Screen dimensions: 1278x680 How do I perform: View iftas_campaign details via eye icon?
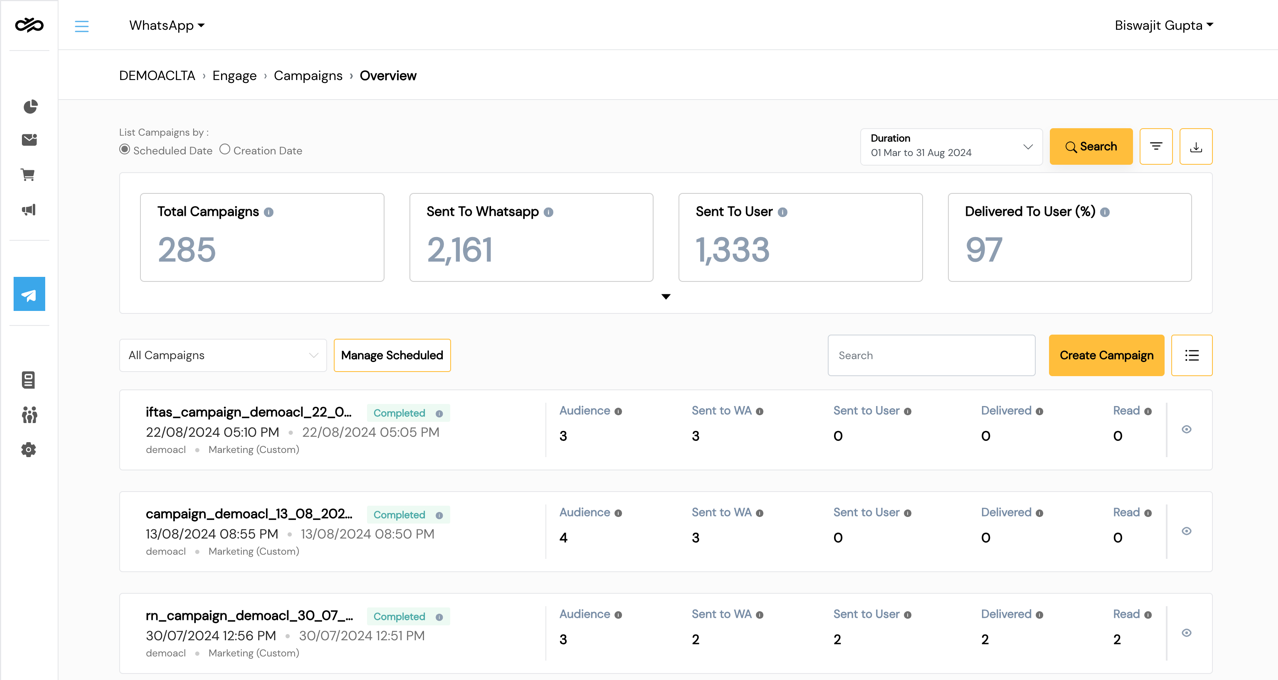[x=1187, y=429]
